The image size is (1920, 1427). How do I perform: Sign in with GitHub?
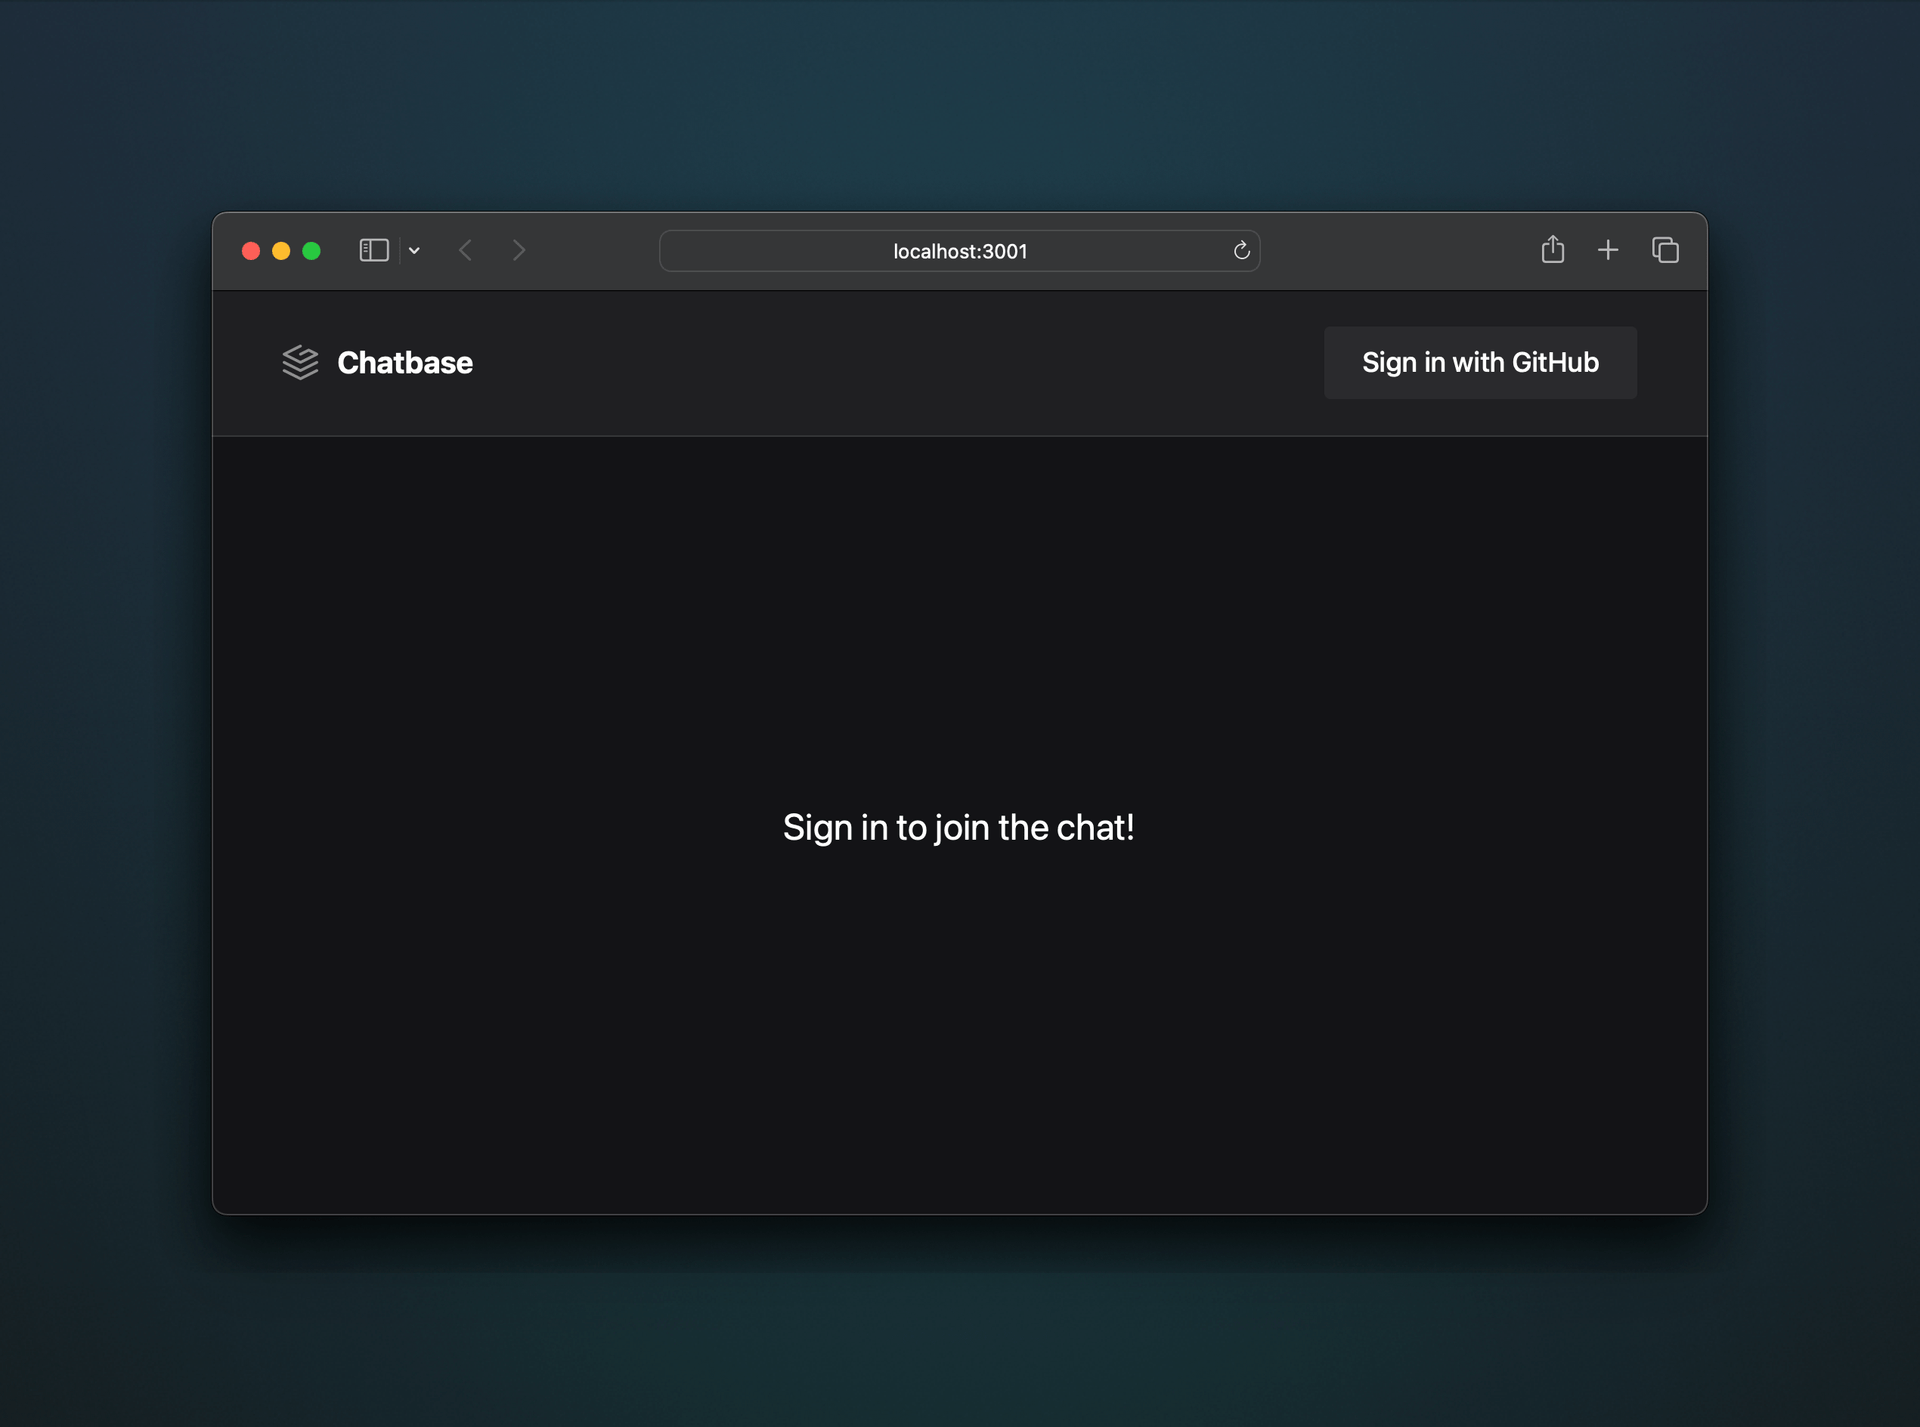(1480, 362)
